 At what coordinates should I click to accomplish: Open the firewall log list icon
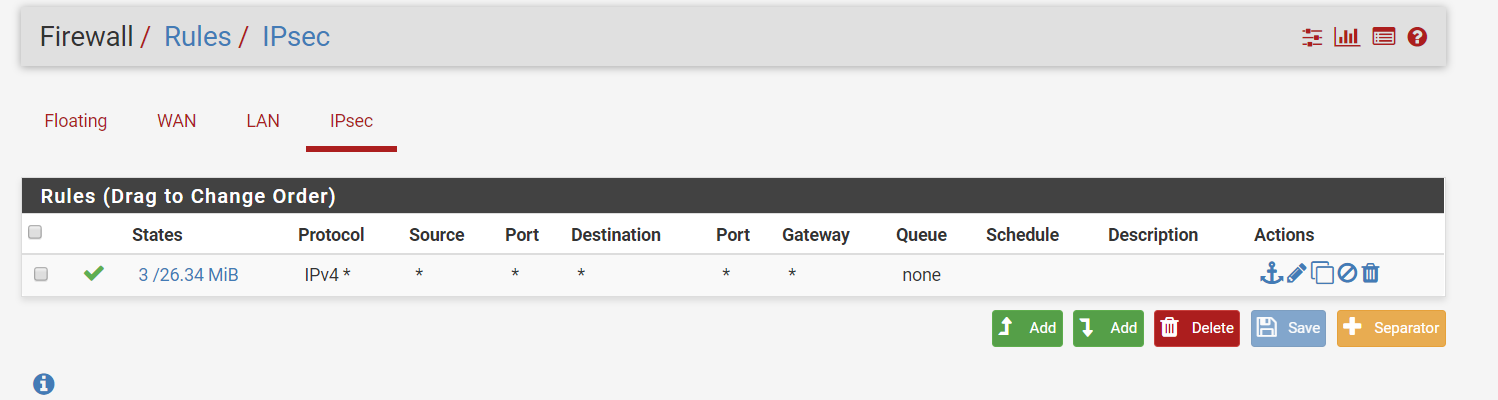click(1383, 38)
